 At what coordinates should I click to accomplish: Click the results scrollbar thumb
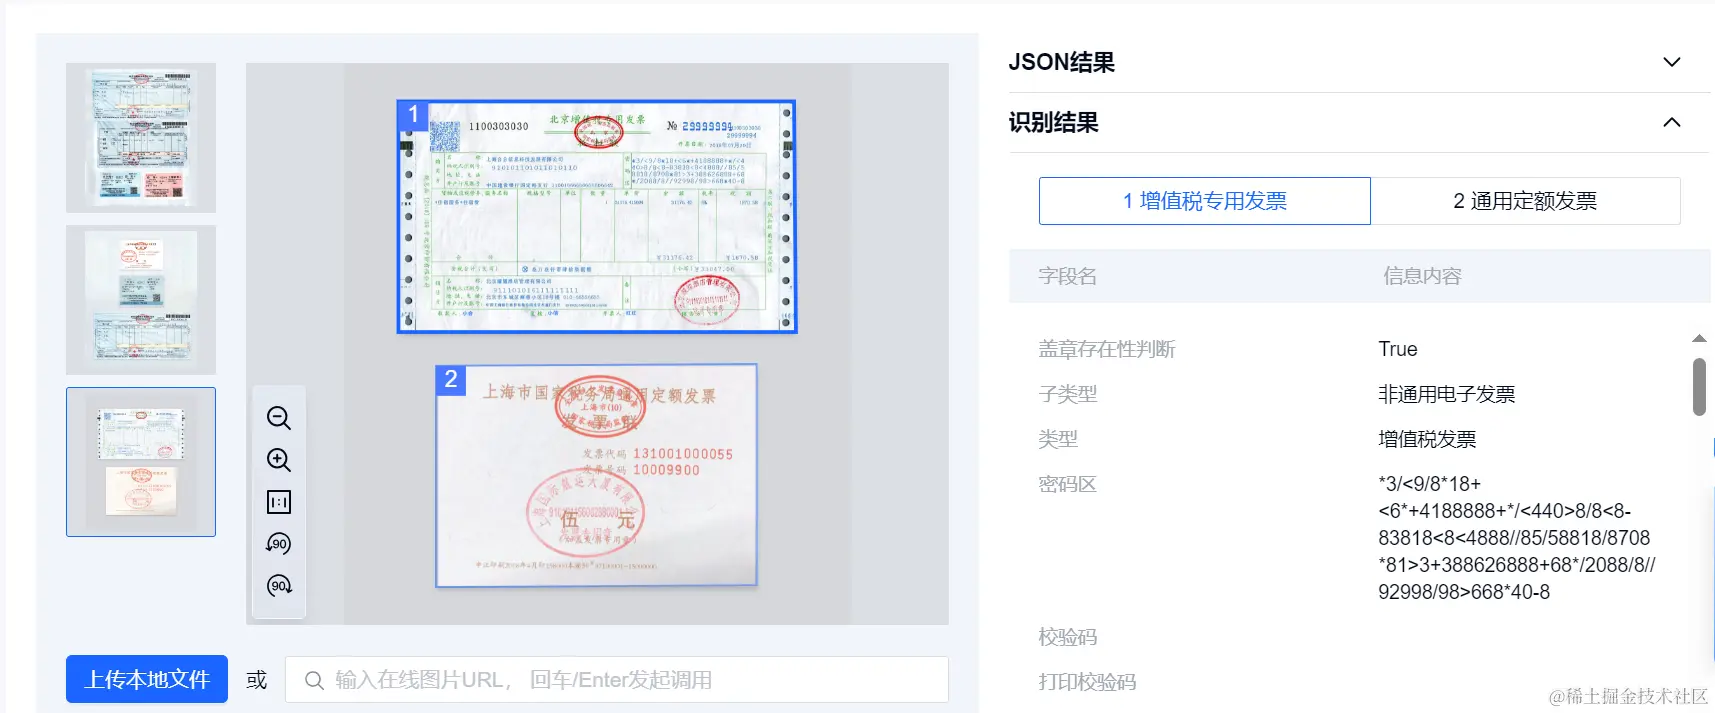point(1699,387)
